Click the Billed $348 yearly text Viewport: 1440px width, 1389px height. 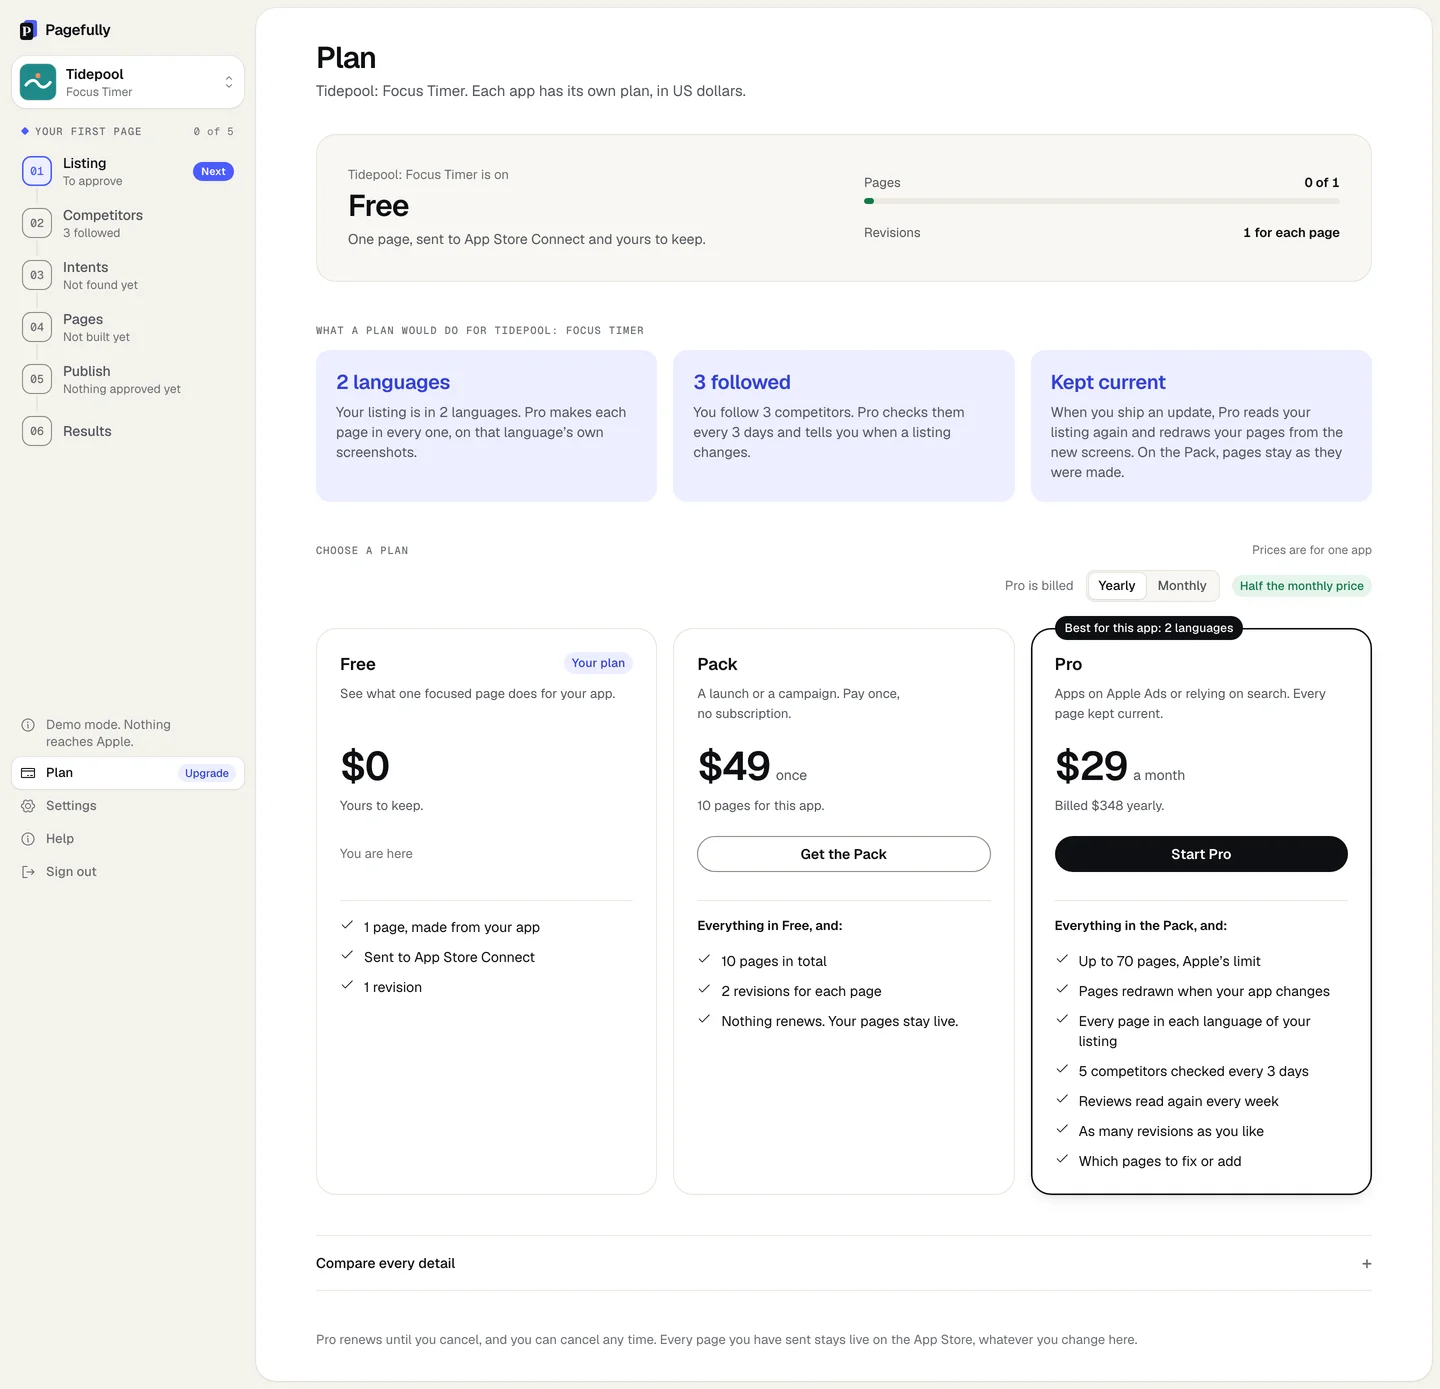tap(1109, 806)
